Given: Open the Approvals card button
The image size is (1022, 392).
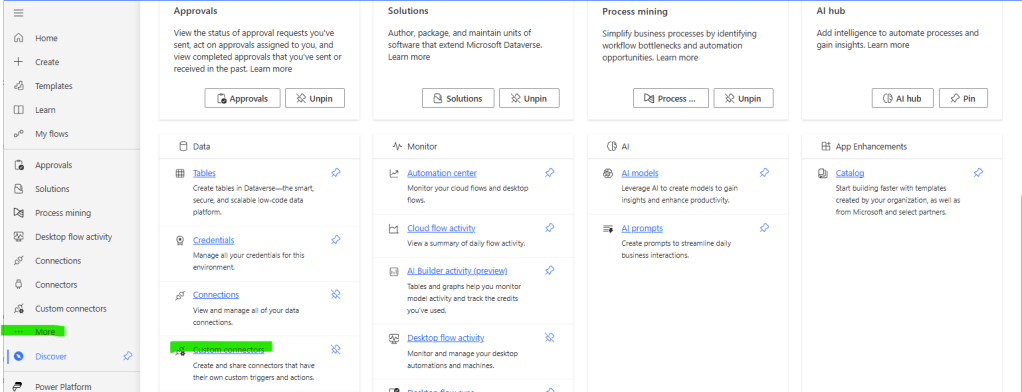Looking at the screenshot, I should 242,98.
